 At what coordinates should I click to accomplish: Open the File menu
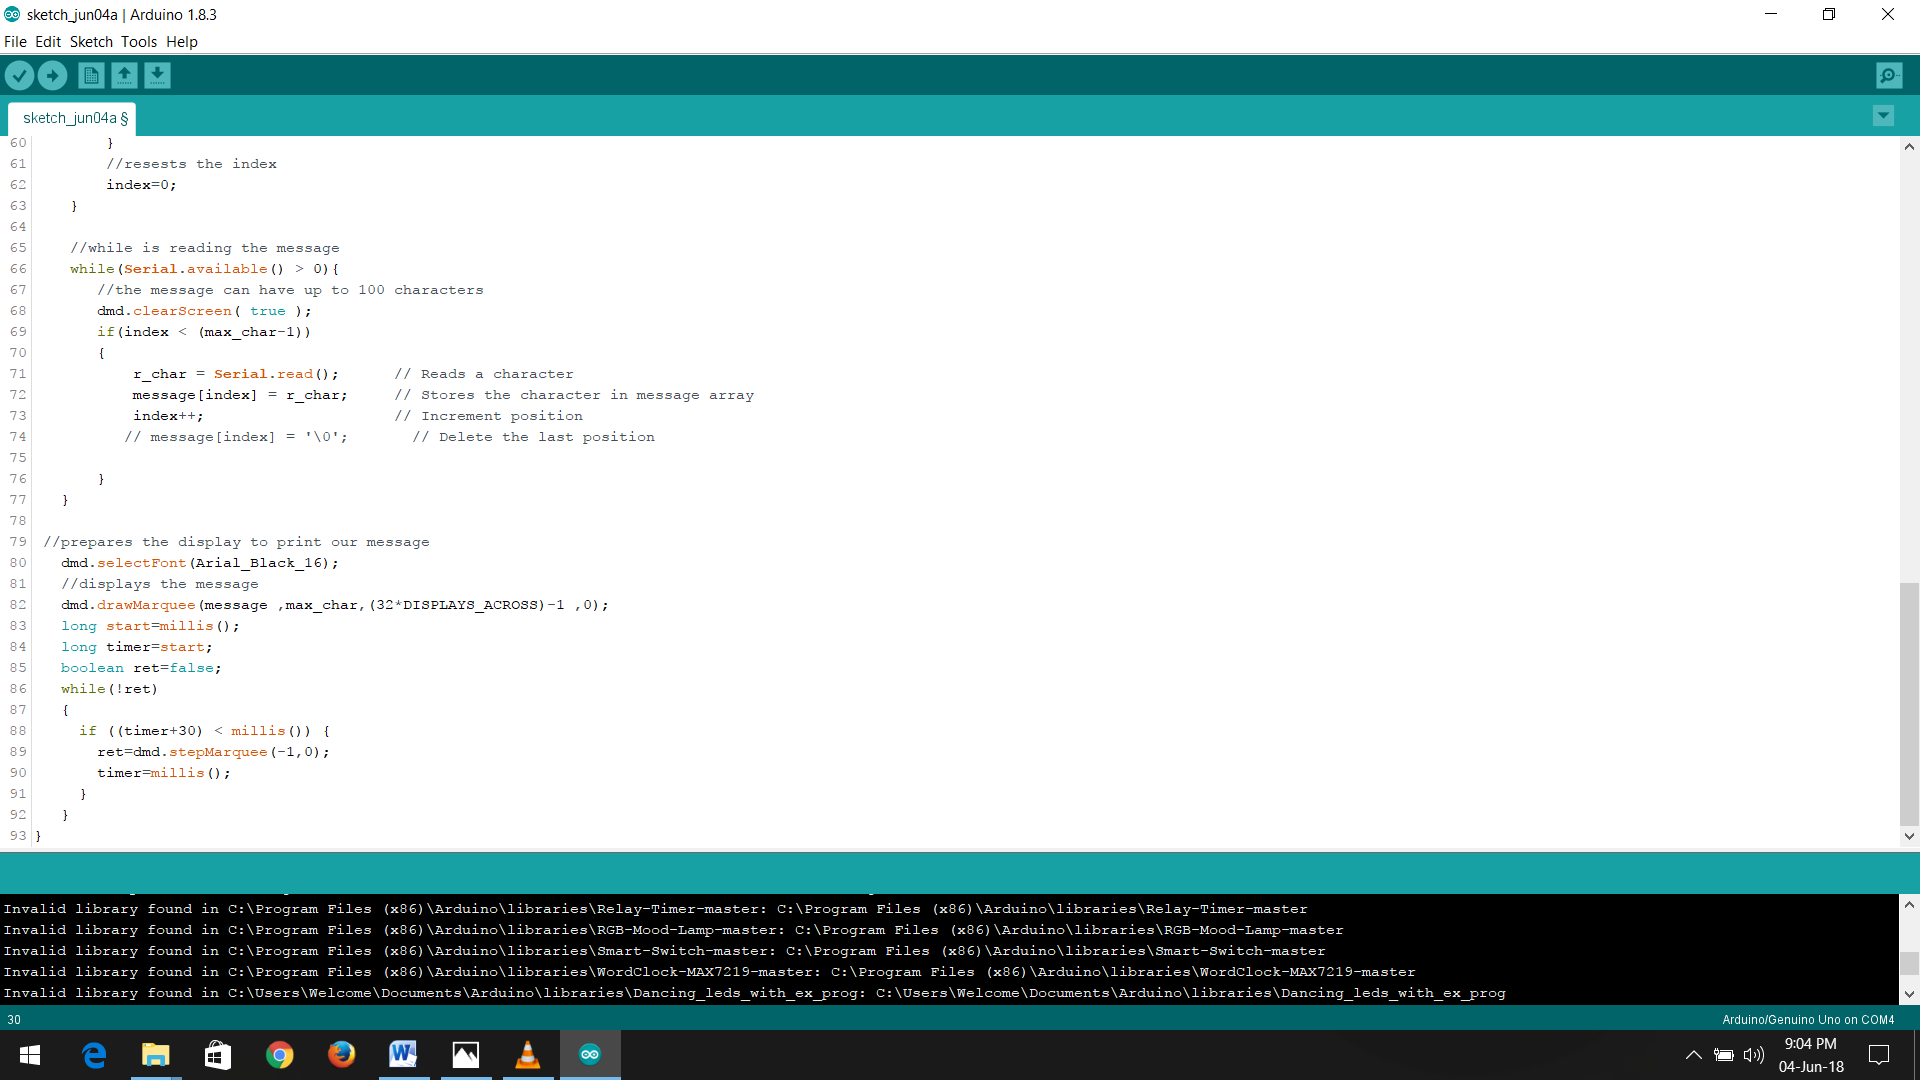15,42
